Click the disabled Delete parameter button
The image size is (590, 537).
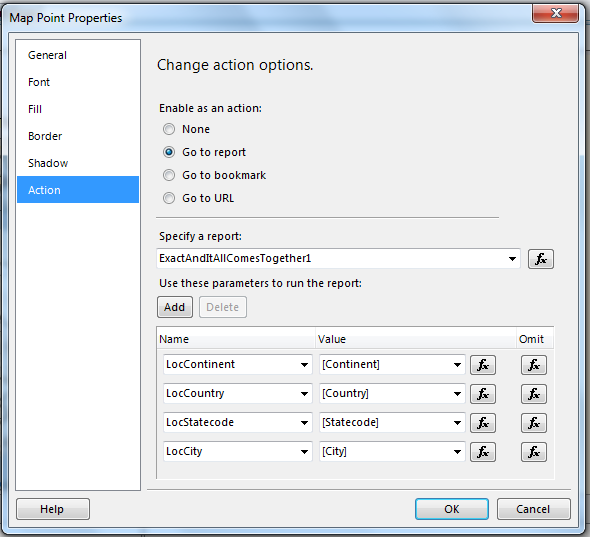223,307
